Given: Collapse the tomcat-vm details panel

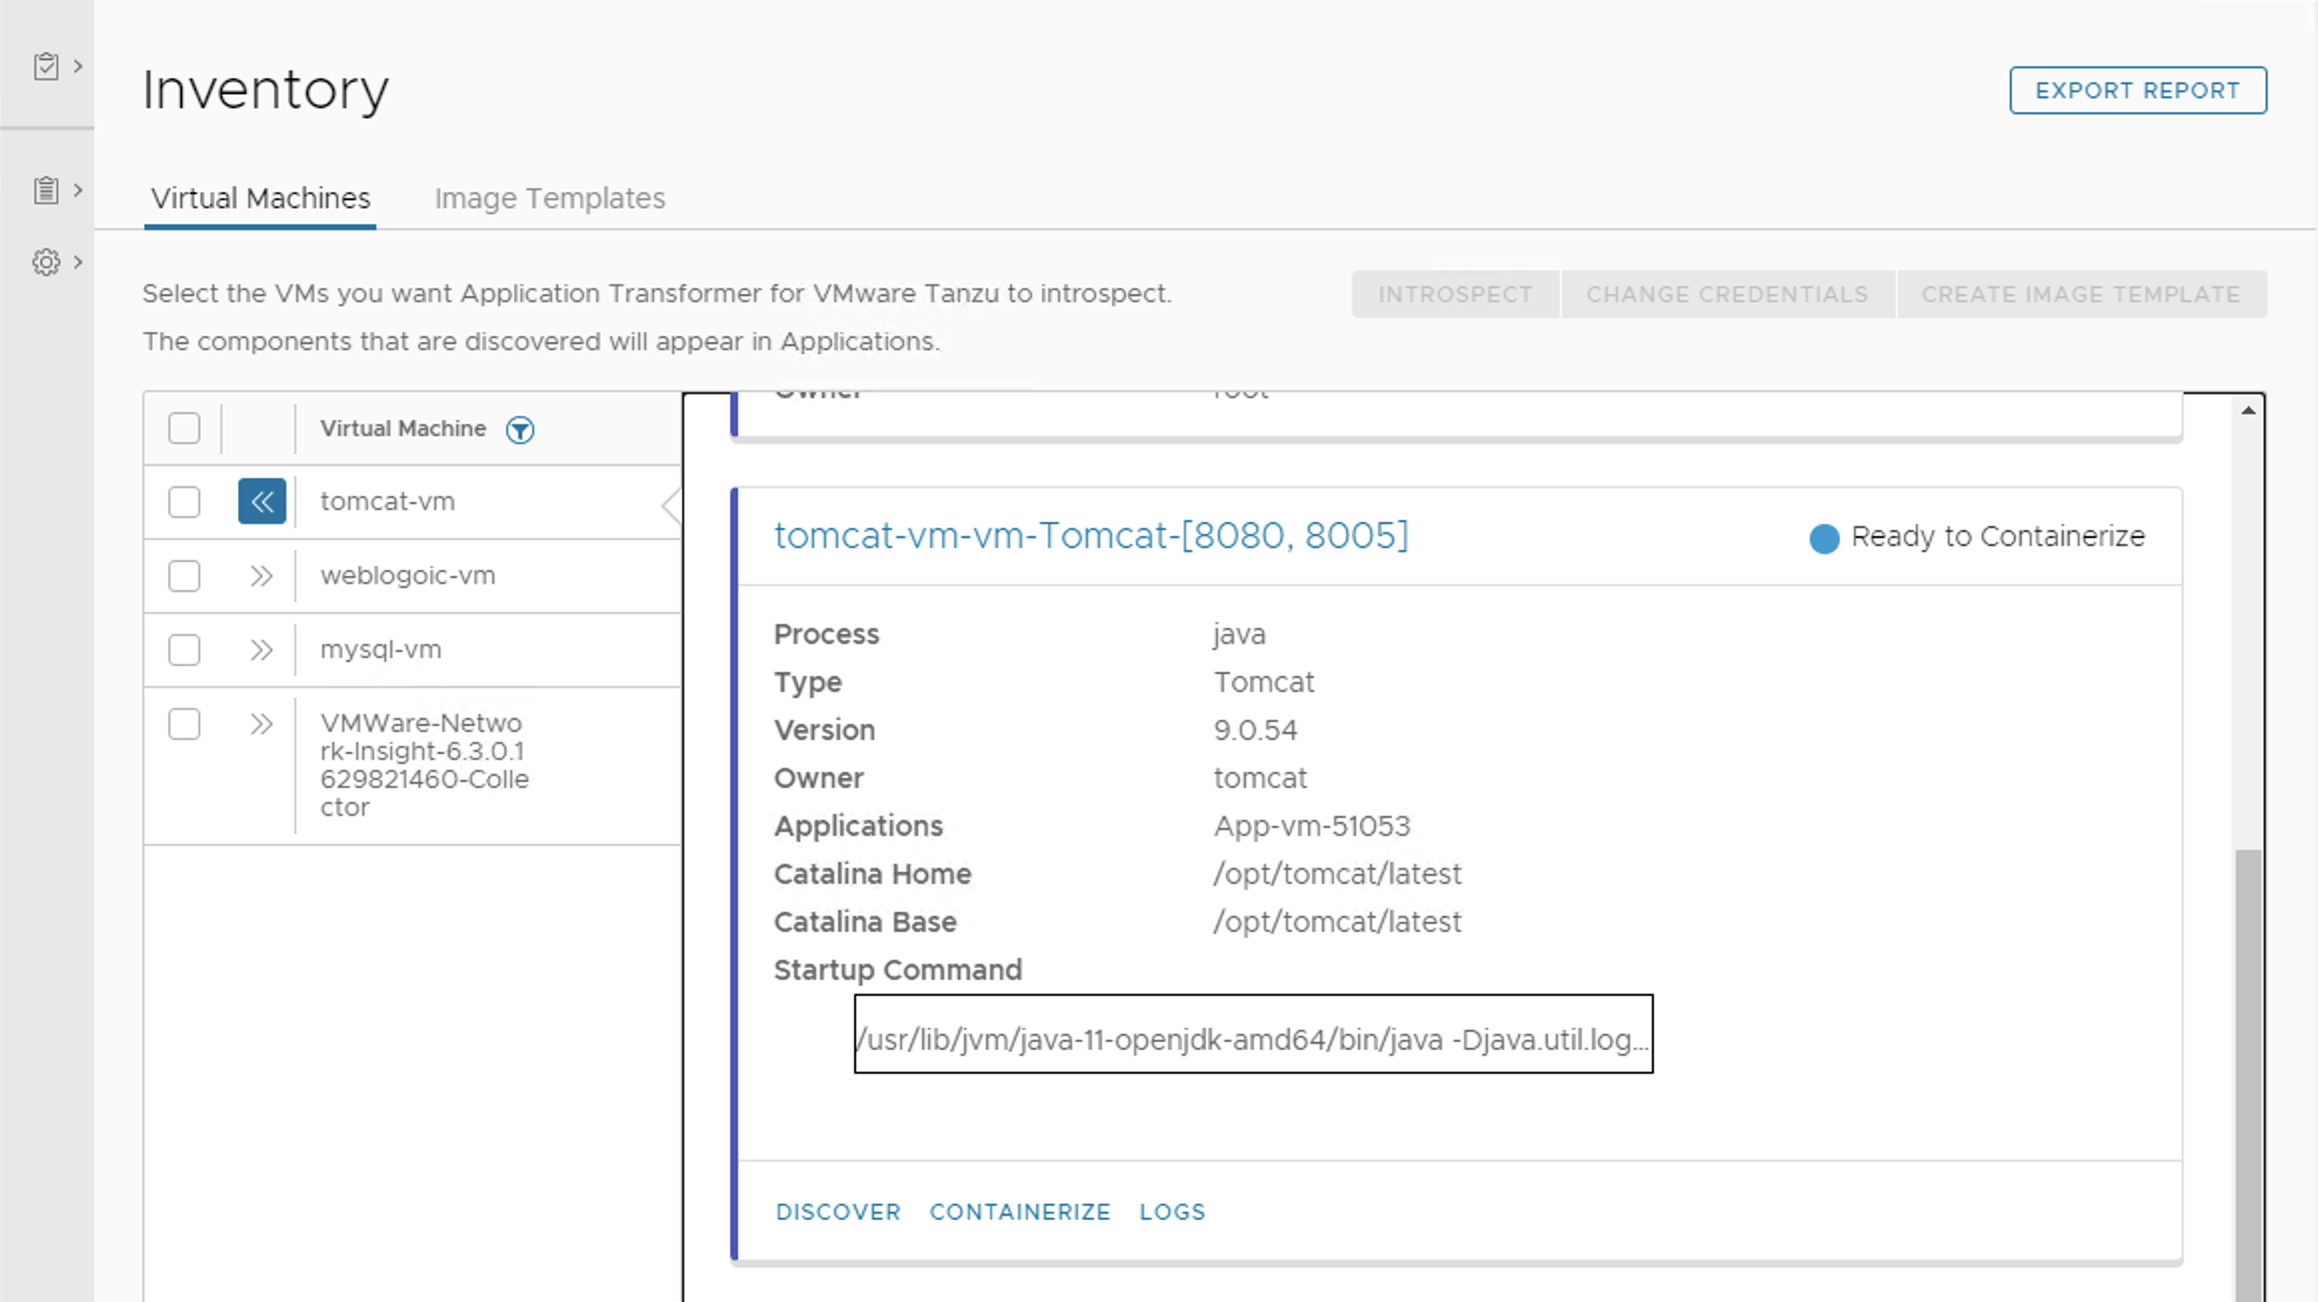Looking at the screenshot, I should pos(262,501).
